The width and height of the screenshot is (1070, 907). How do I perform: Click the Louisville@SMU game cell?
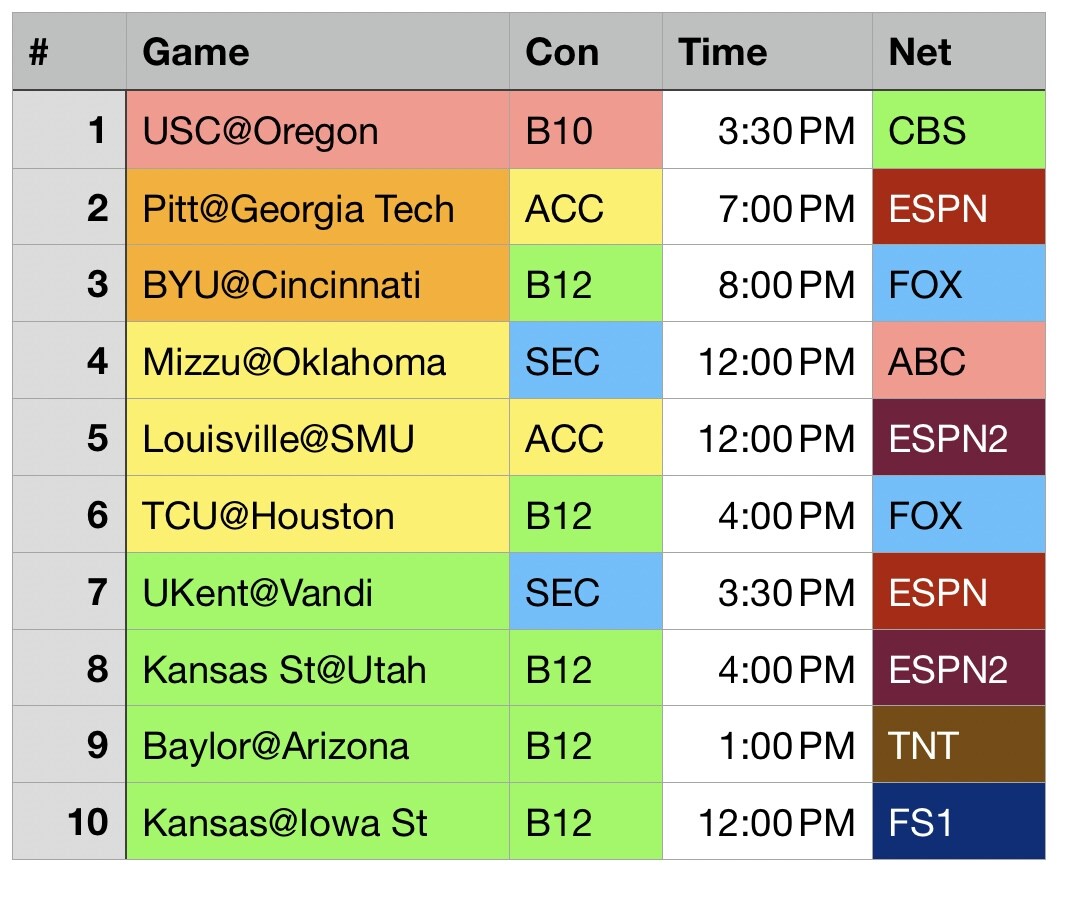point(318,438)
